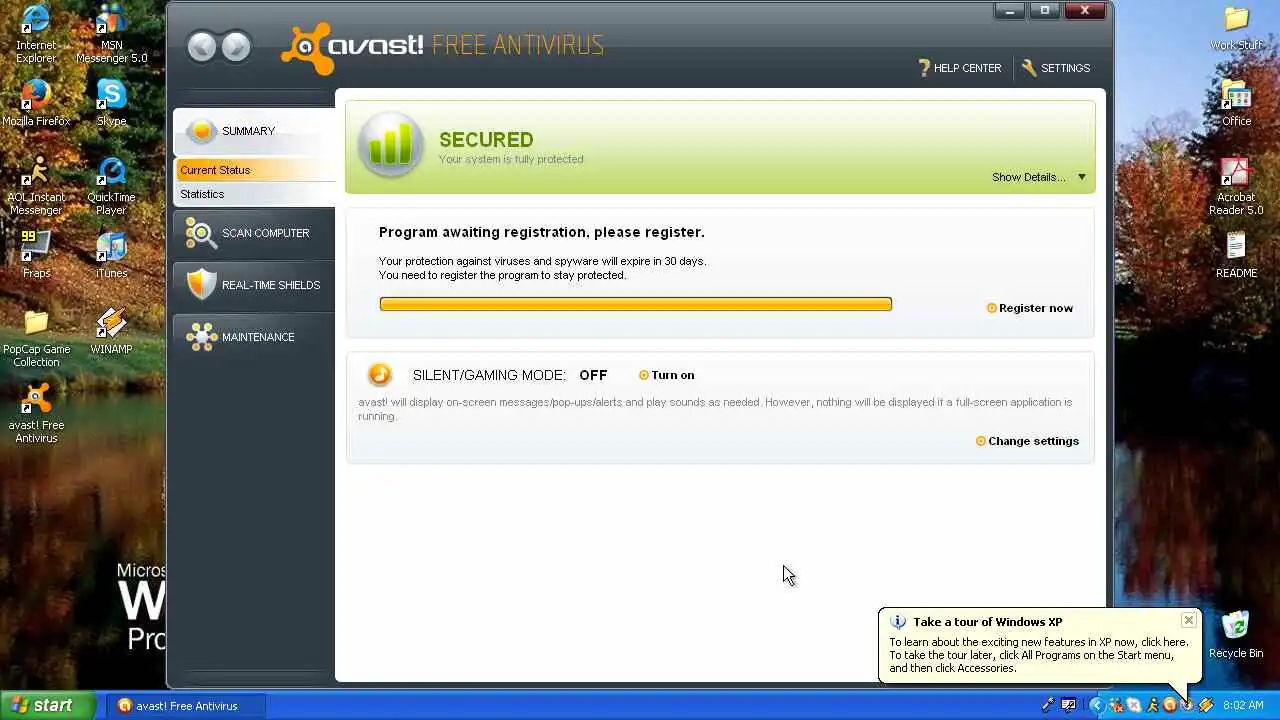The image size is (1280, 720).
Task: Click avast! Free Antivirus taskbar button
Action: click(186, 706)
